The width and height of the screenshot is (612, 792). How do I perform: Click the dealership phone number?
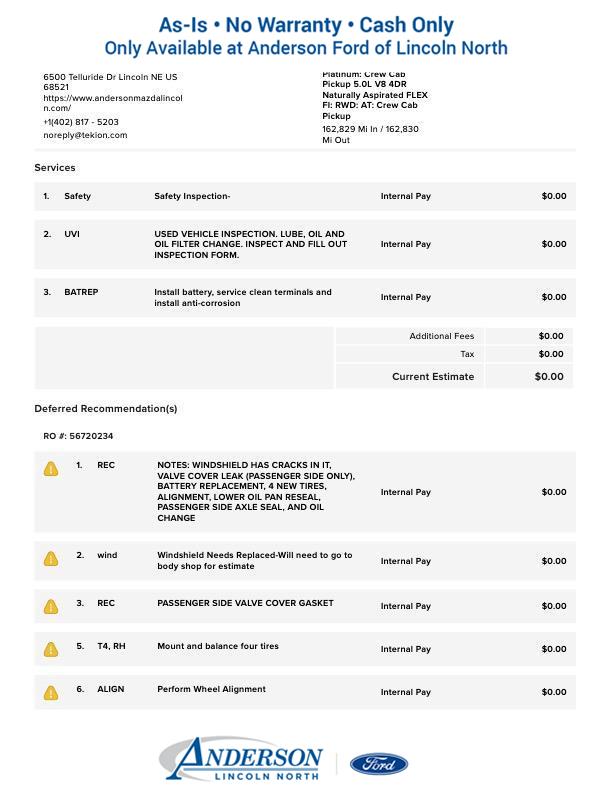81,122
